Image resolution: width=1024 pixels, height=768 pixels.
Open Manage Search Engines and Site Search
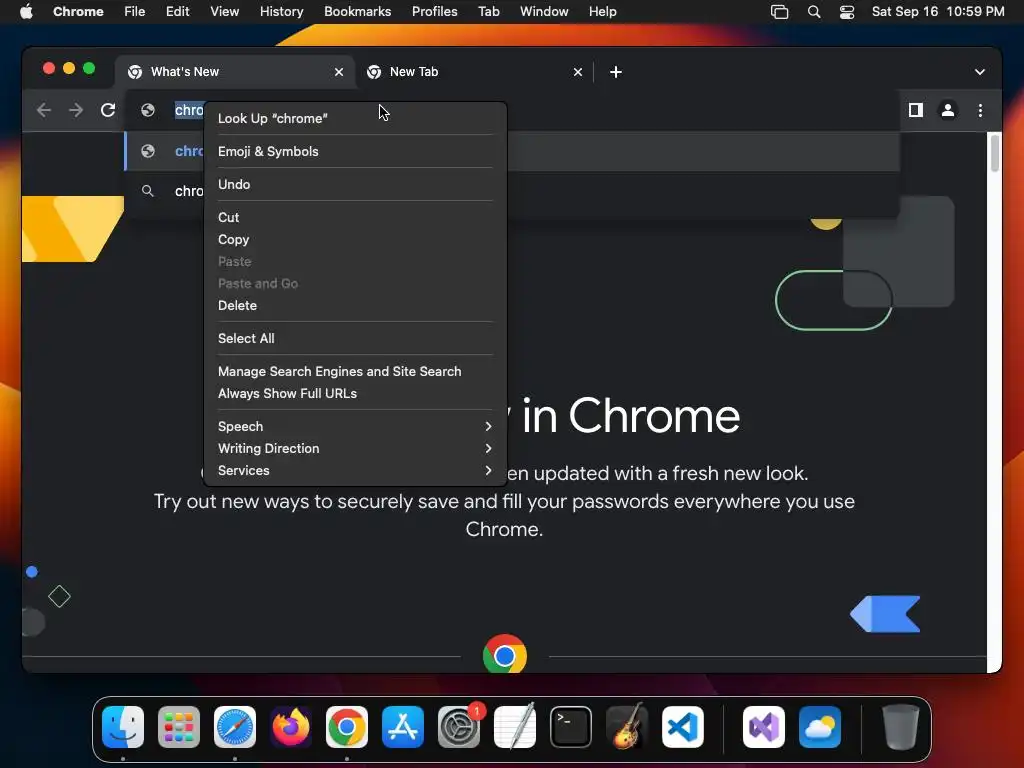click(x=355, y=372)
